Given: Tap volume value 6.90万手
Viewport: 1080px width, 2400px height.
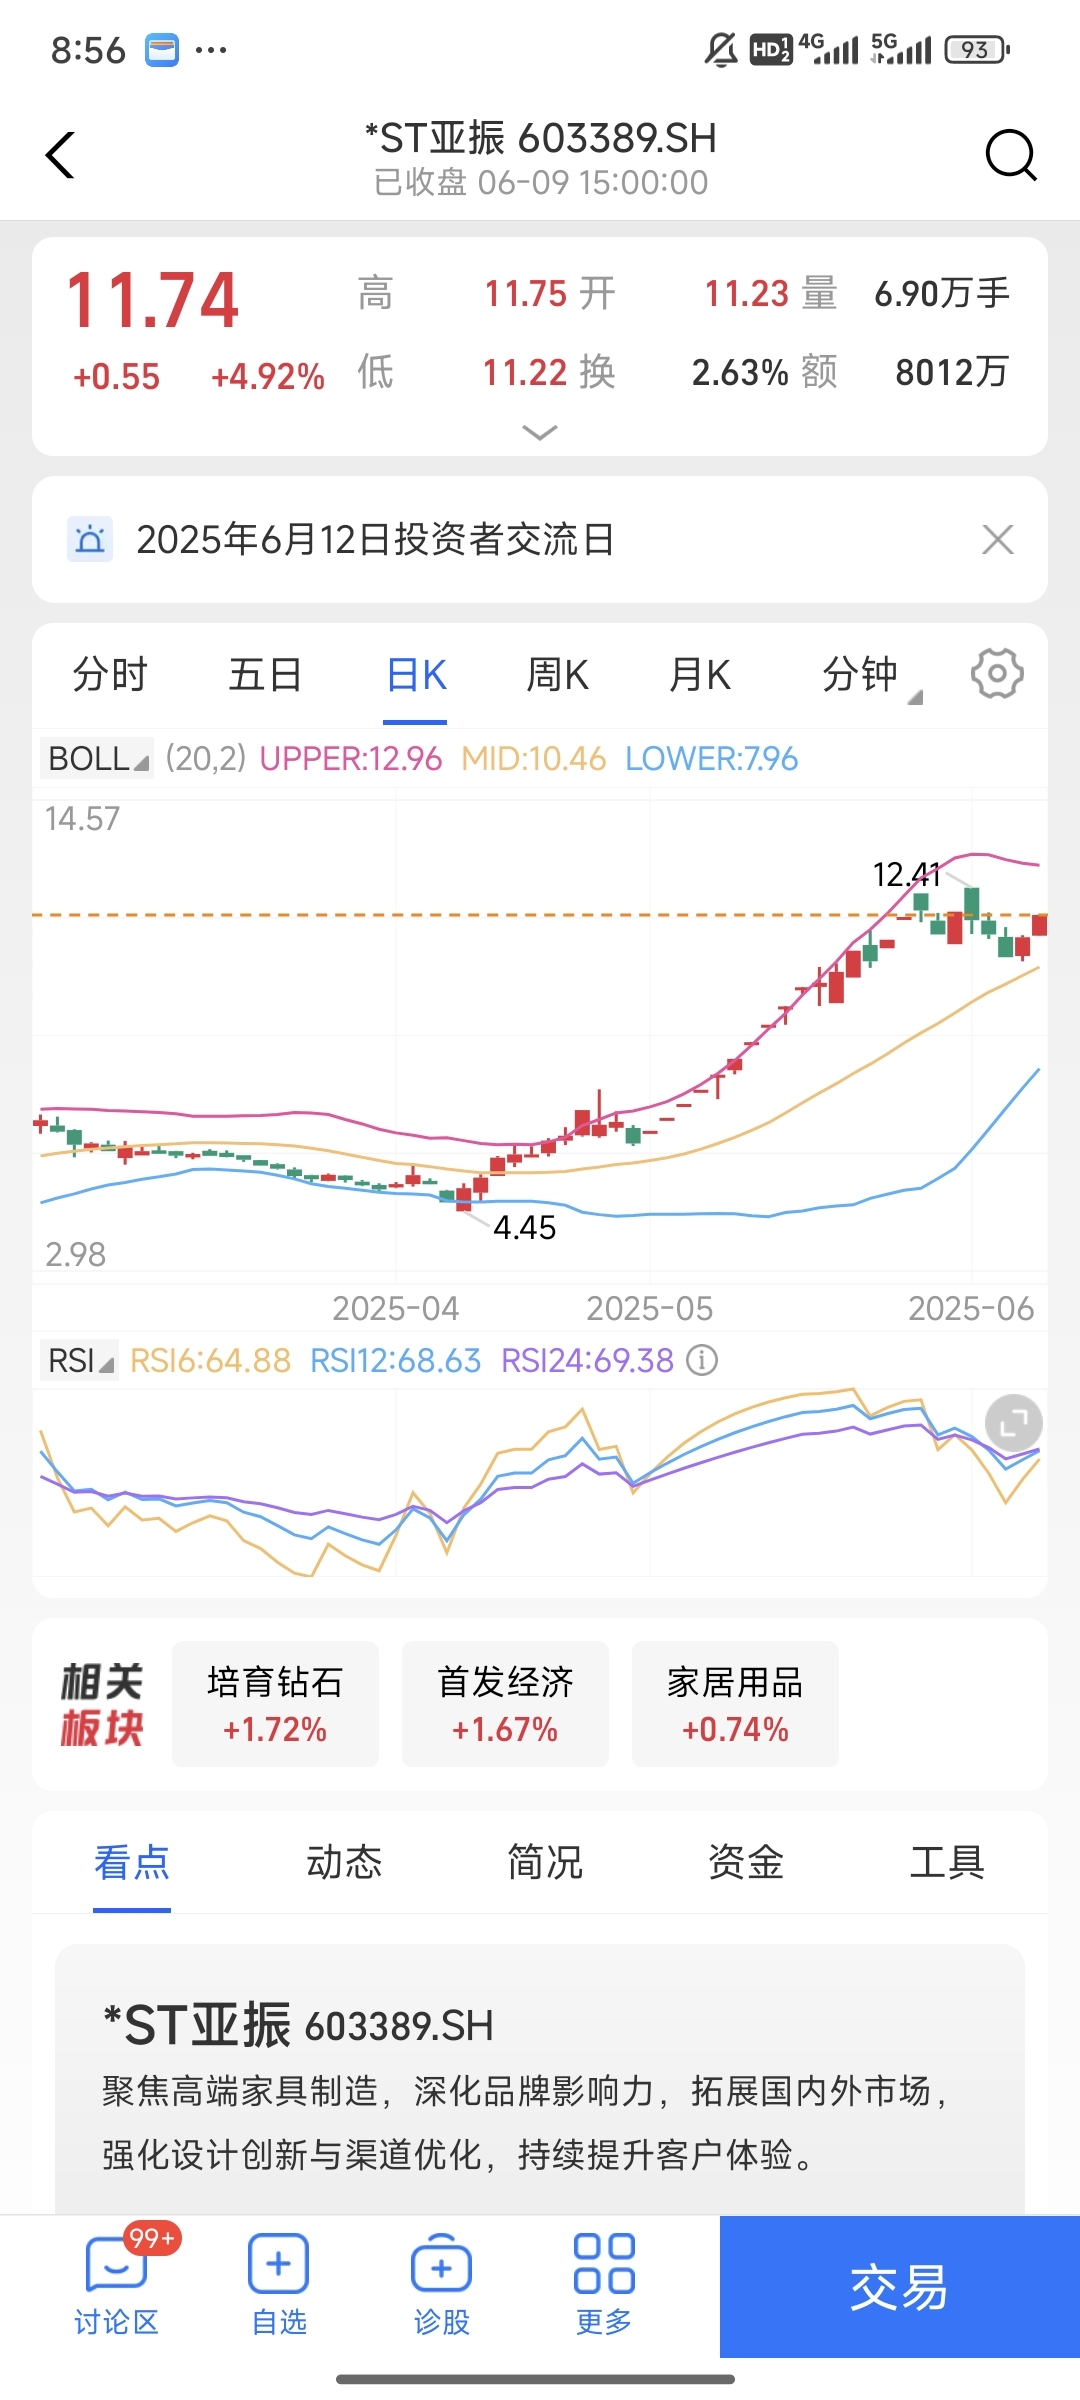Looking at the screenshot, I should 942,294.
